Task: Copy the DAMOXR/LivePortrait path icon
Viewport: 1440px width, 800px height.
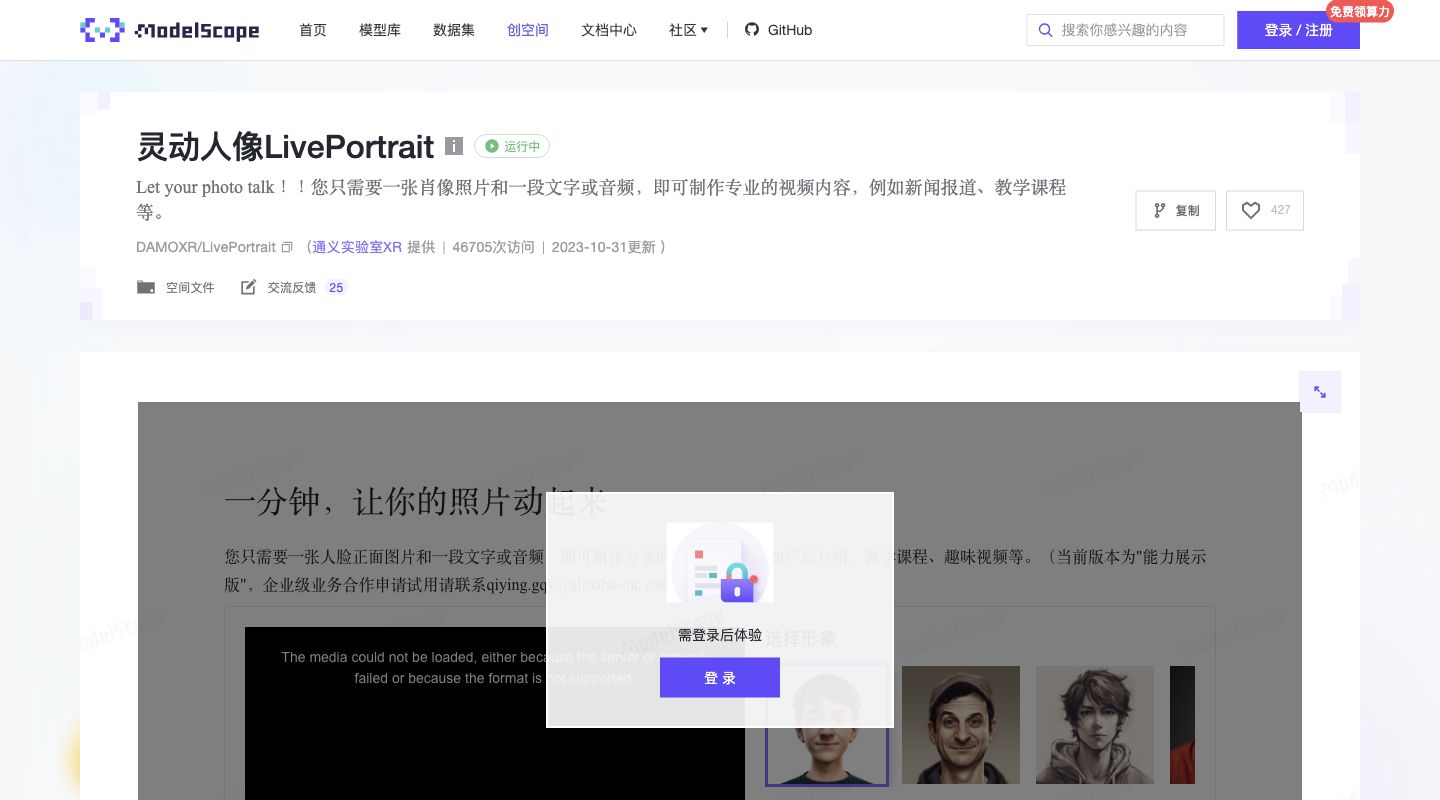Action: click(x=287, y=247)
